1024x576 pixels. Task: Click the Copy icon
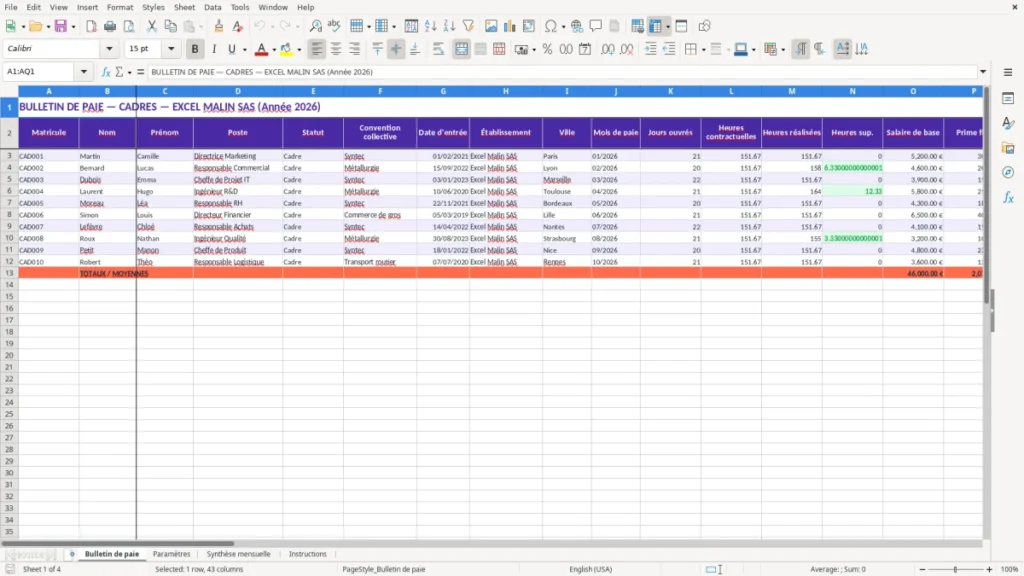(x=170, y=26)
